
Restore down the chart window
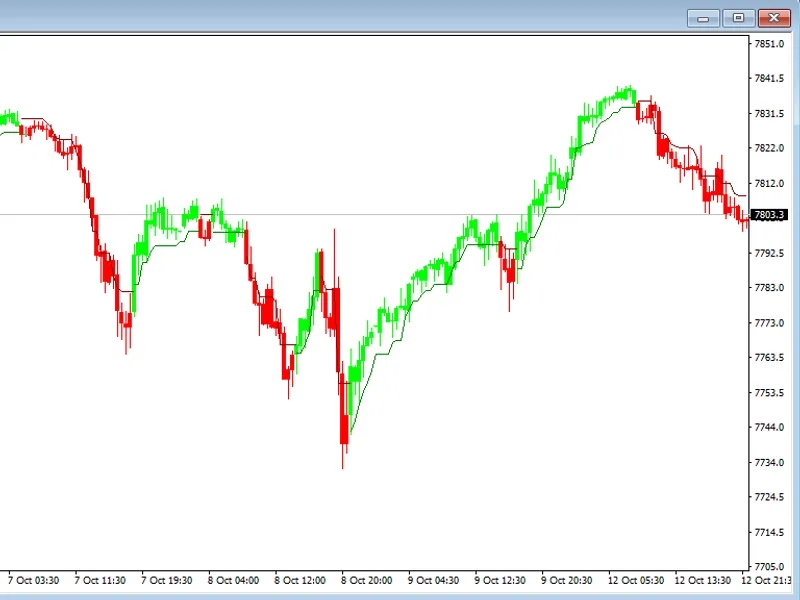click(738, 18)
